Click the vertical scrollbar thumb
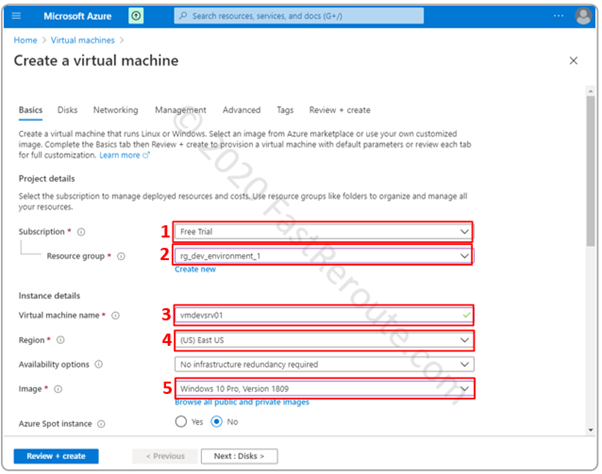 [590, 171]
